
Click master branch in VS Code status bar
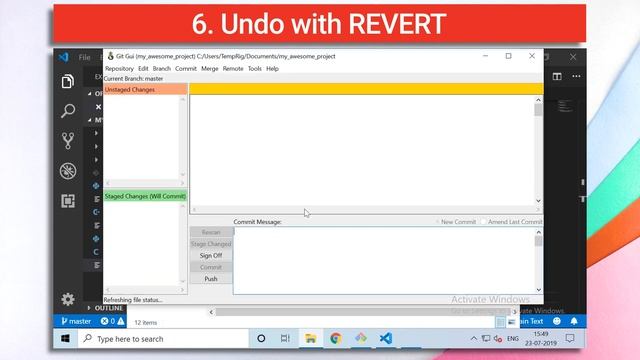click(x=76, y=321)
